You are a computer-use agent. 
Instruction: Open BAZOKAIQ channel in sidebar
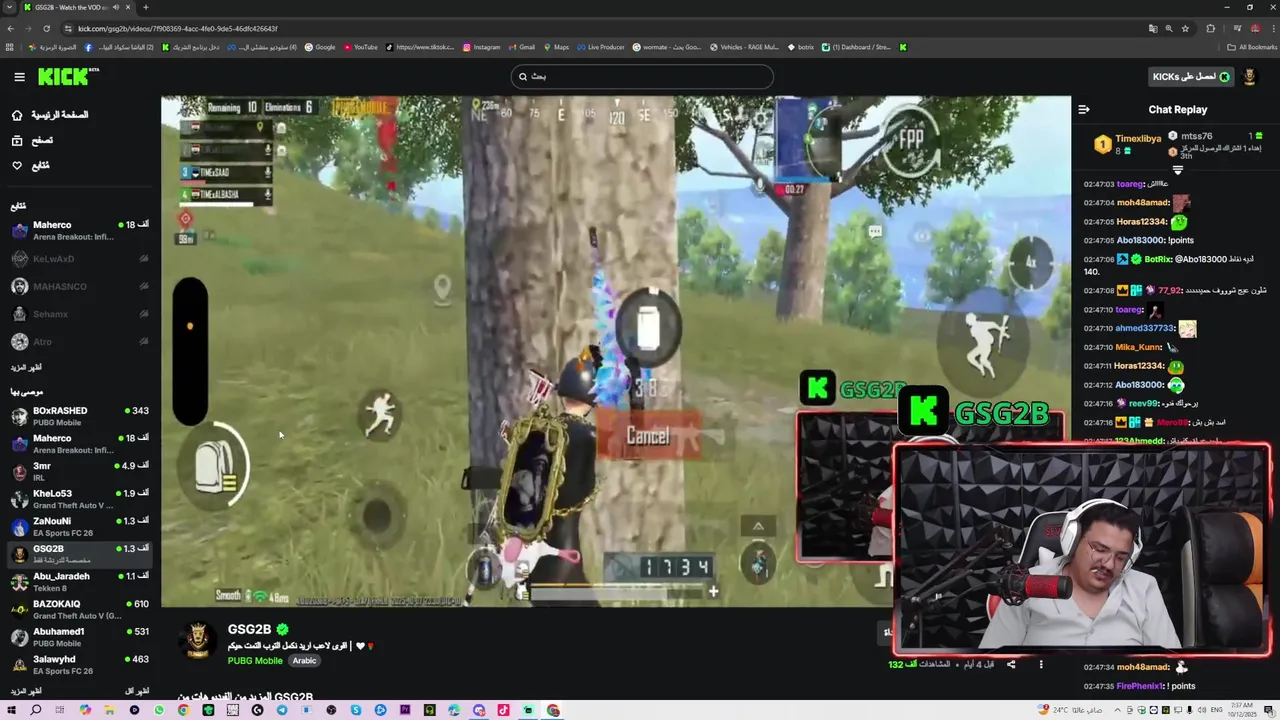80,610
